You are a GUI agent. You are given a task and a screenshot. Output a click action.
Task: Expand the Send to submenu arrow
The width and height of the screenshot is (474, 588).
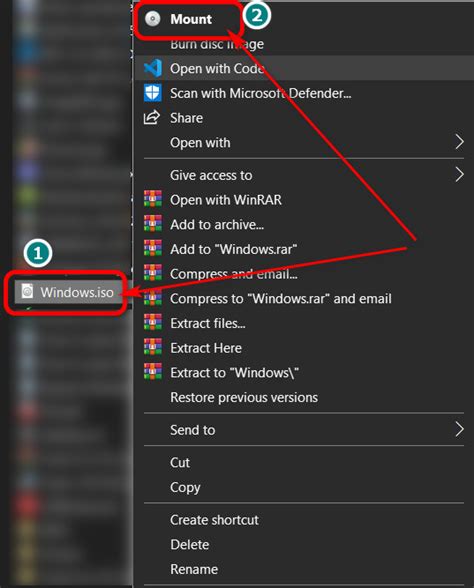point(459,429)
